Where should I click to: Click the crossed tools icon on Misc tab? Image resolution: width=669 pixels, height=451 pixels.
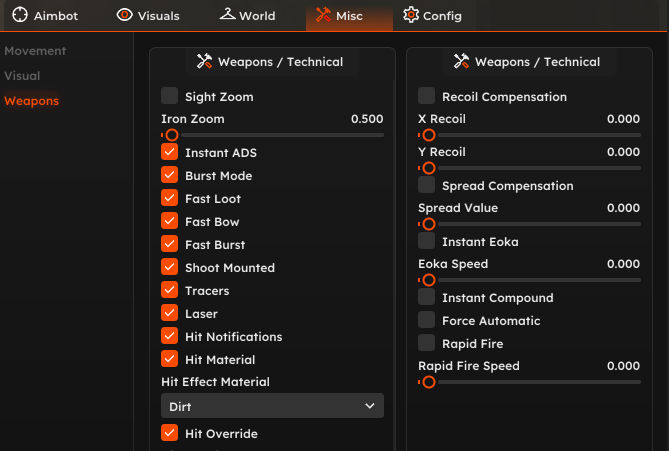(323, 15)
